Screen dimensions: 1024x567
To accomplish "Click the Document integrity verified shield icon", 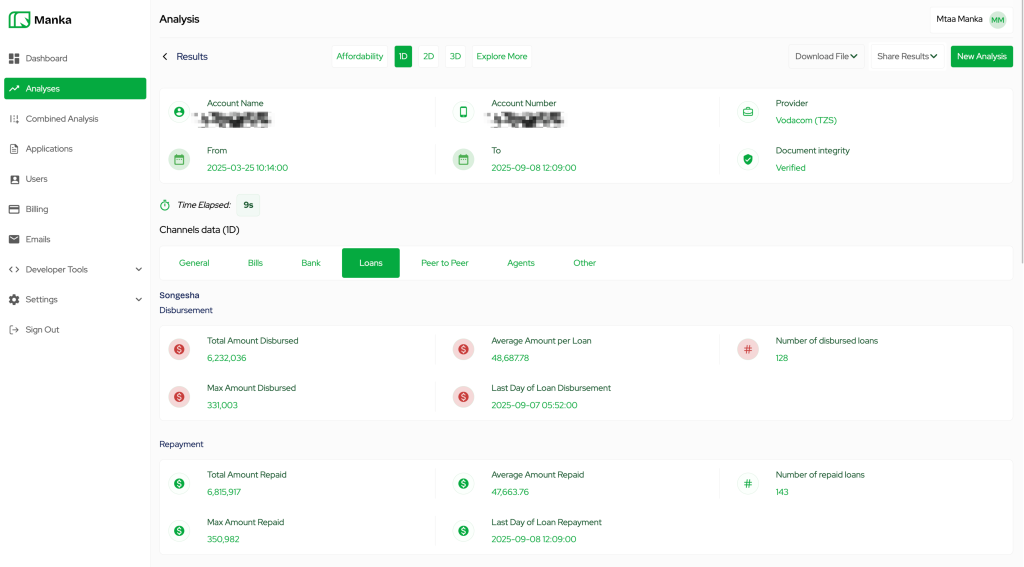I will point(747,159).
